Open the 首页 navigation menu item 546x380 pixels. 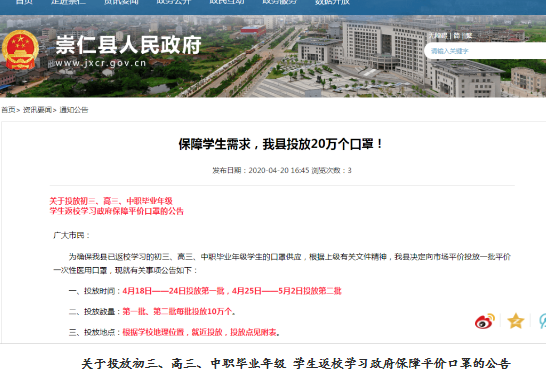point(24,2)
